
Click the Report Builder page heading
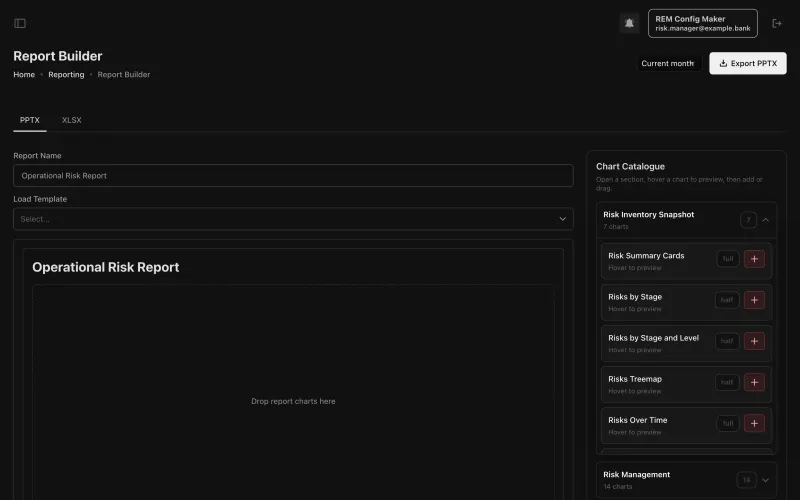tap(58, 56)
